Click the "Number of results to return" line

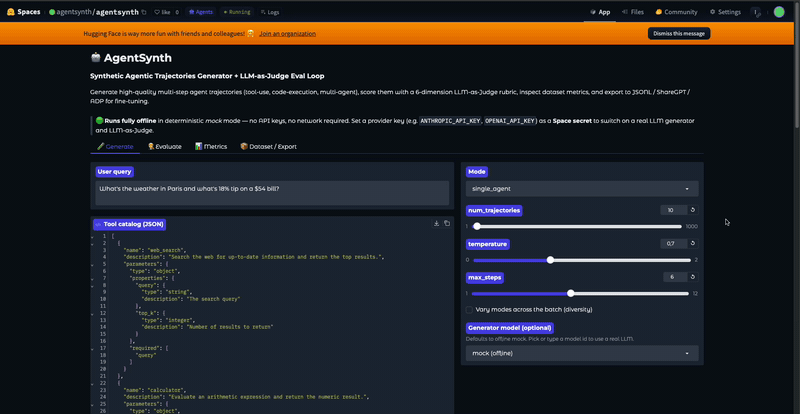click(207, 327)
